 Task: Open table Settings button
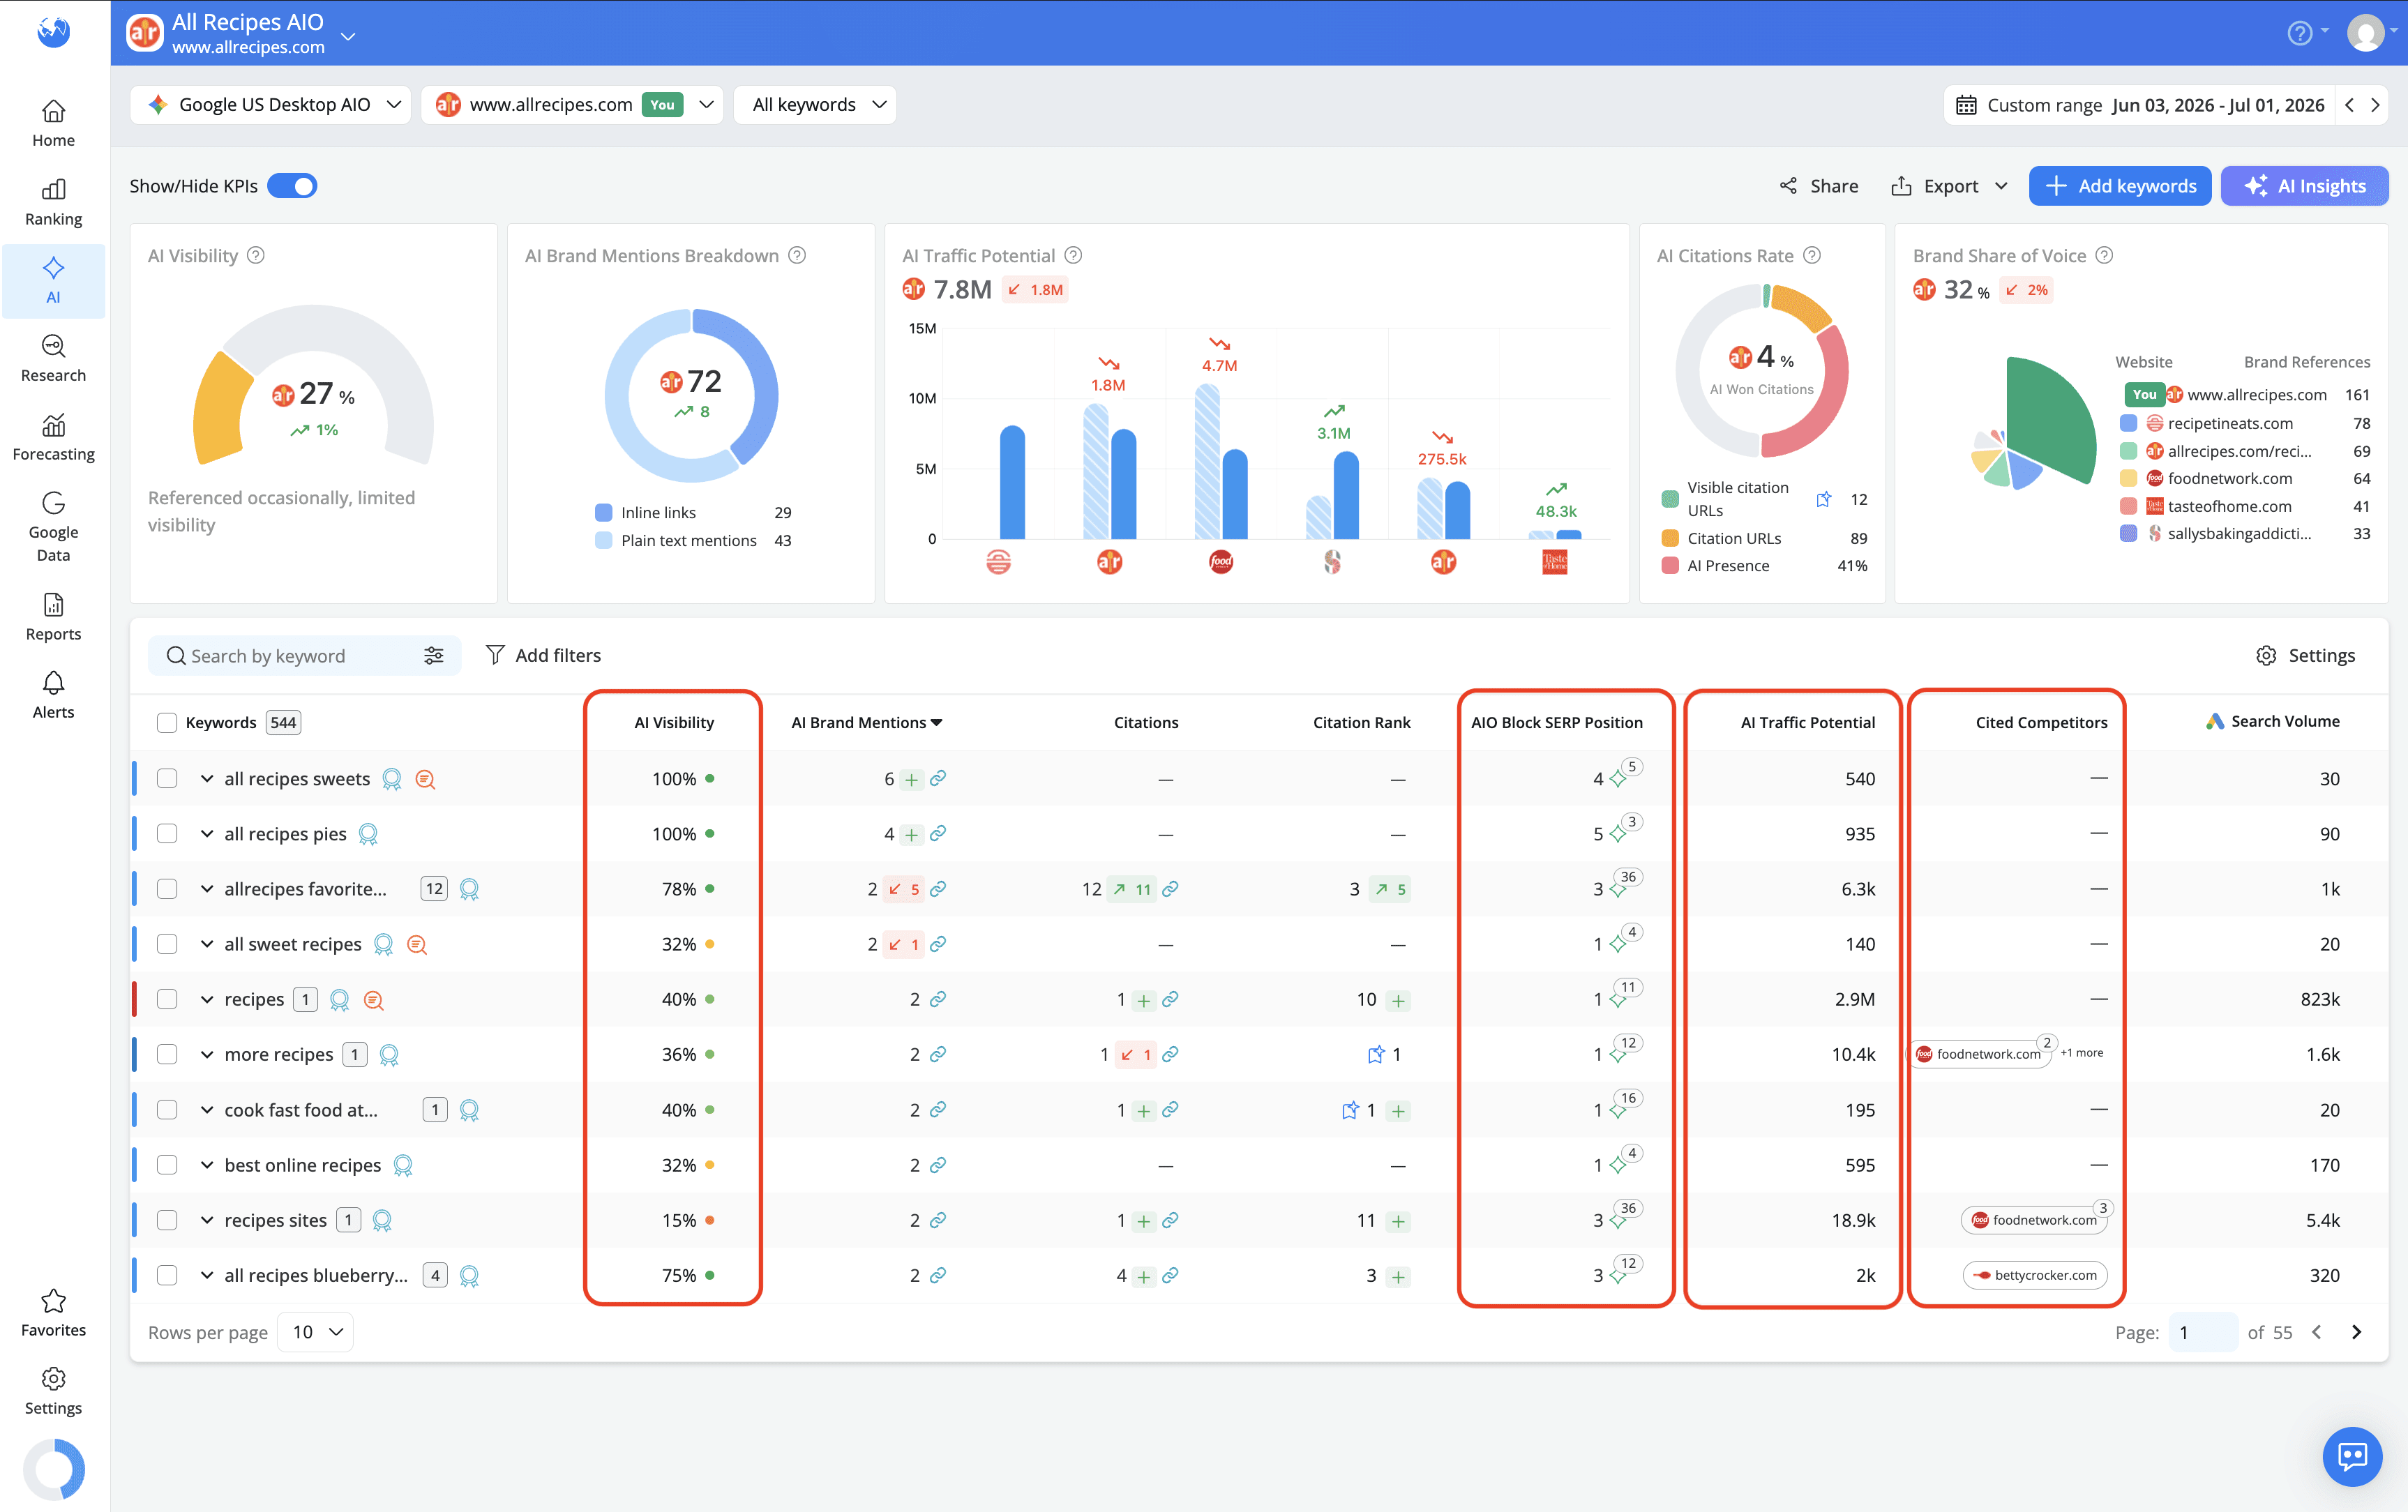click(x=2306, y=655)
